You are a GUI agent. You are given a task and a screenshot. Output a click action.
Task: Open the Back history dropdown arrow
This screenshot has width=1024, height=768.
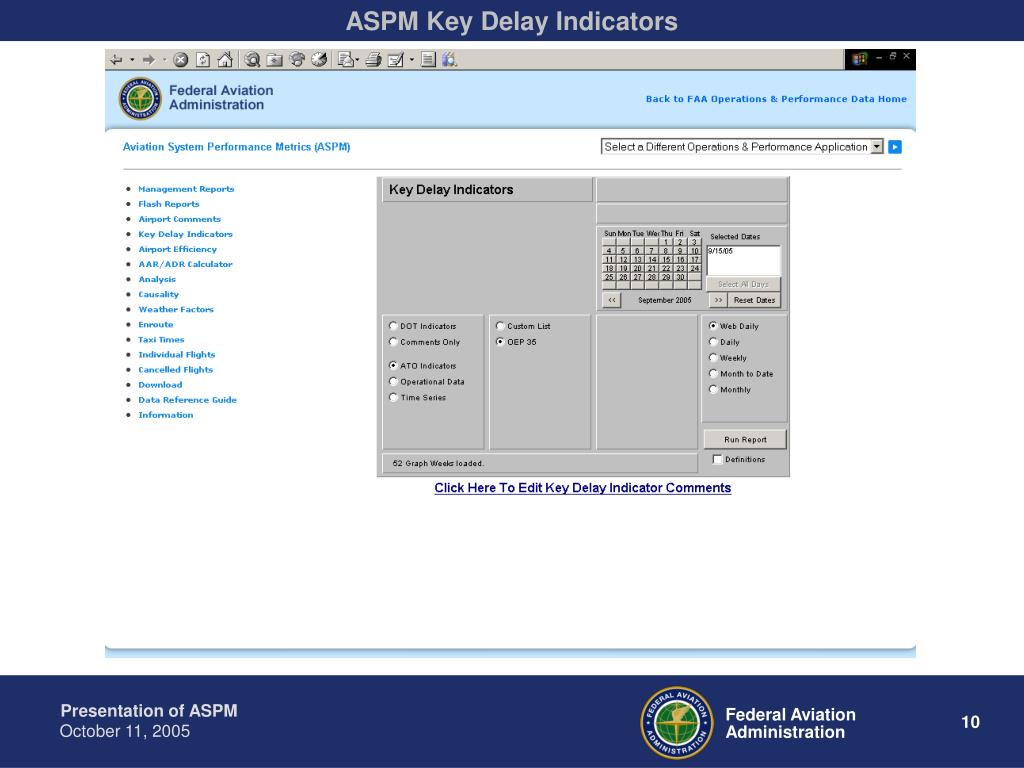click(x=132, y=60)
